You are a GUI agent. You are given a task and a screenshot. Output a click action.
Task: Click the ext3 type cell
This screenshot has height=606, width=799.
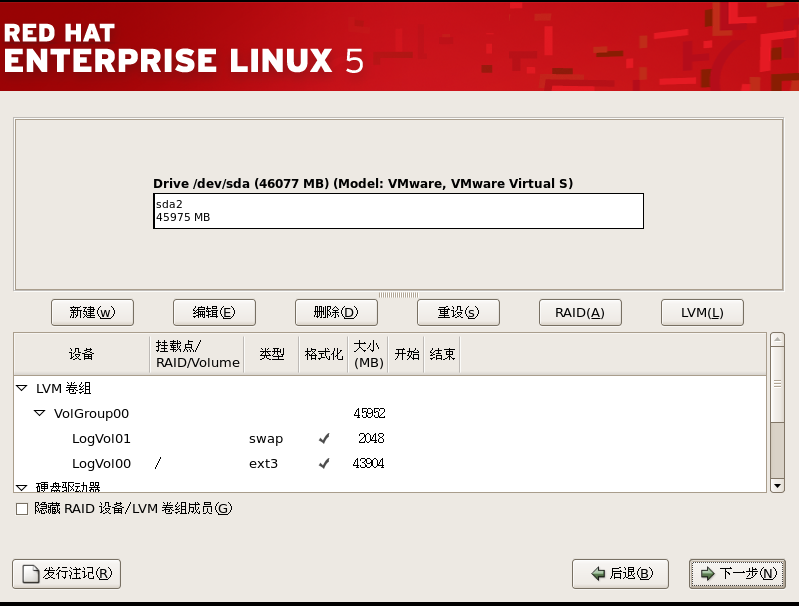point(263,464)
